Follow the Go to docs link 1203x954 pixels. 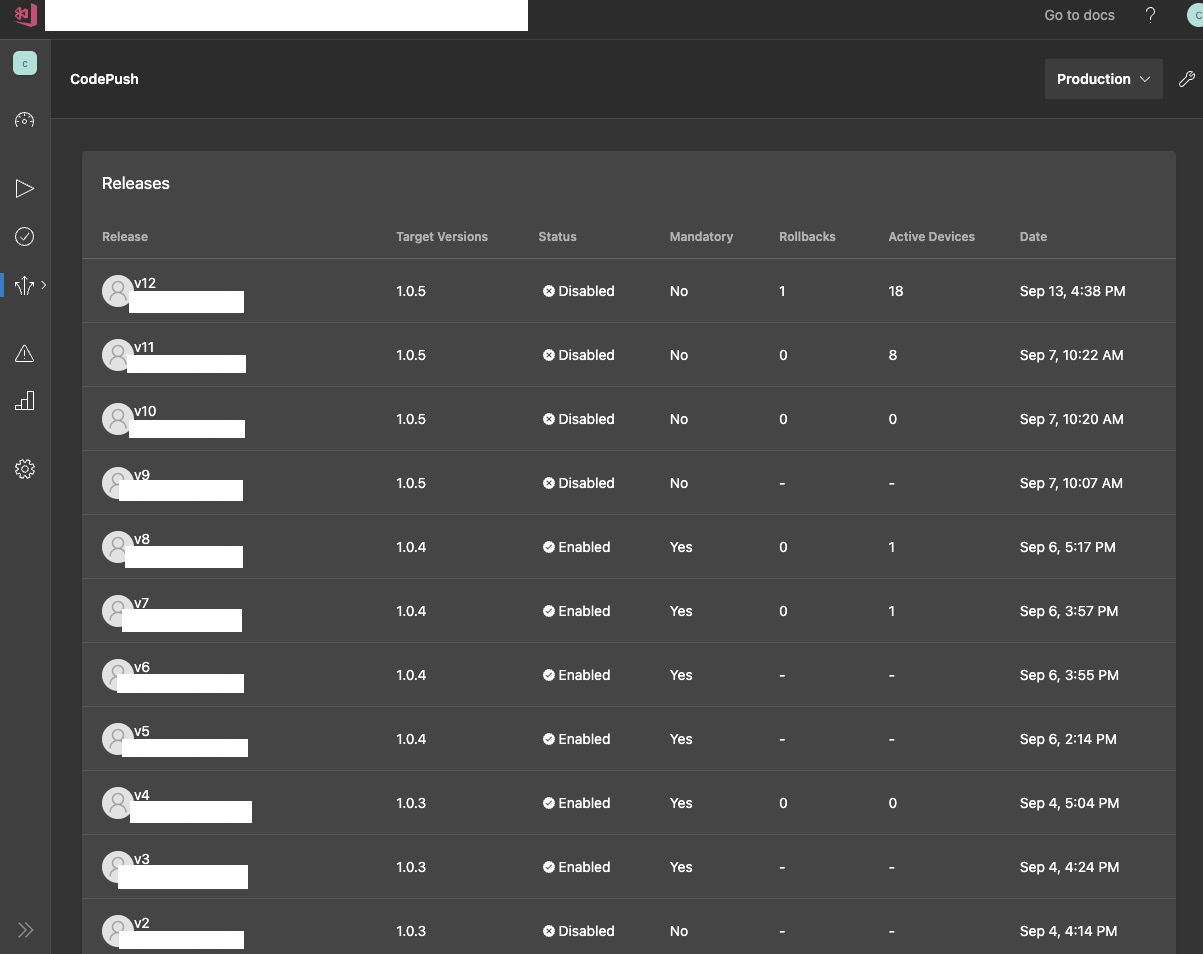click(1079, 15)
